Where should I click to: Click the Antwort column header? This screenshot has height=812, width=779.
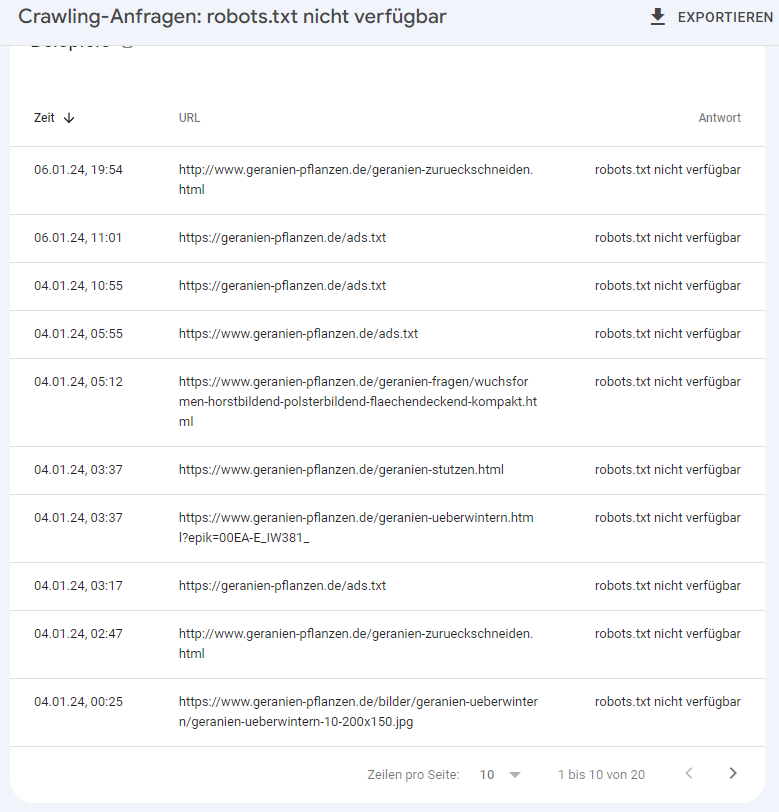point(719,118)
